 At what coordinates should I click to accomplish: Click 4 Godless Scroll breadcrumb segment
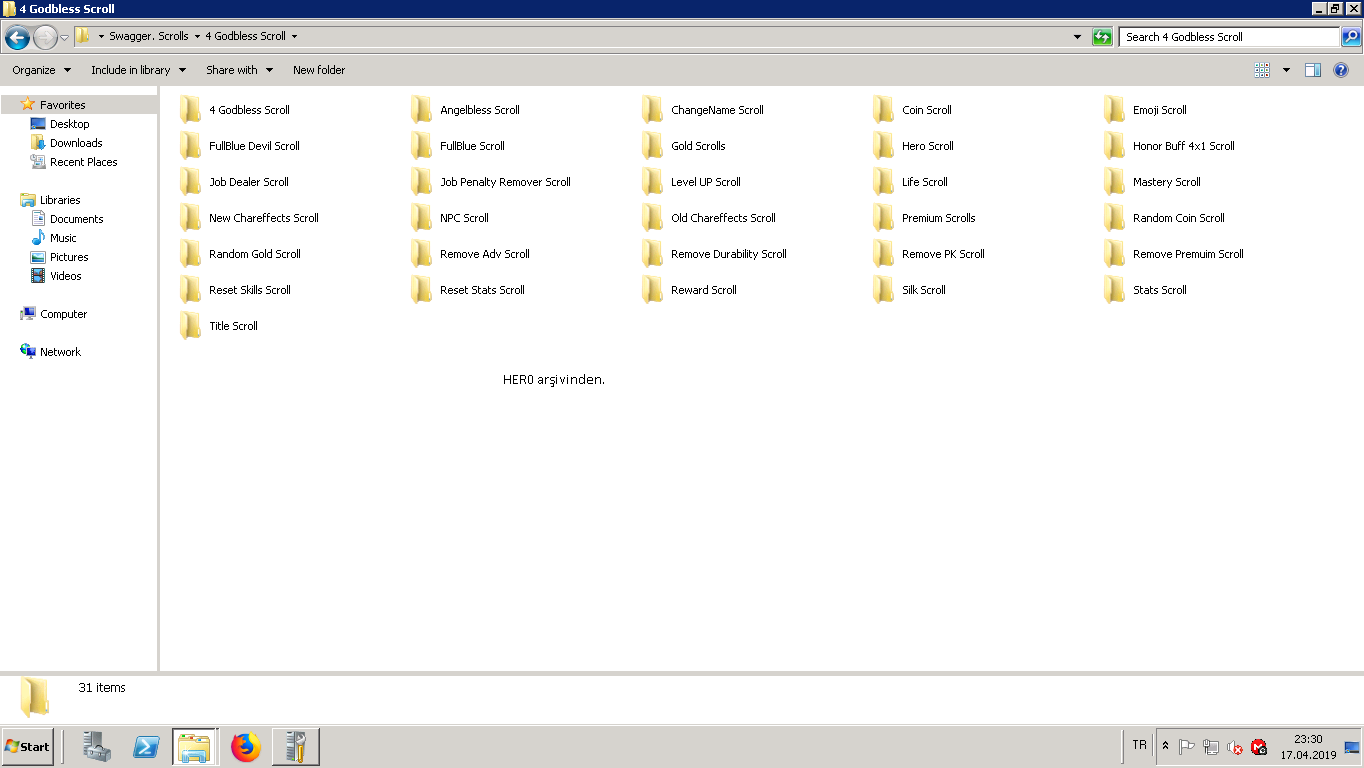tap(245, 36)
